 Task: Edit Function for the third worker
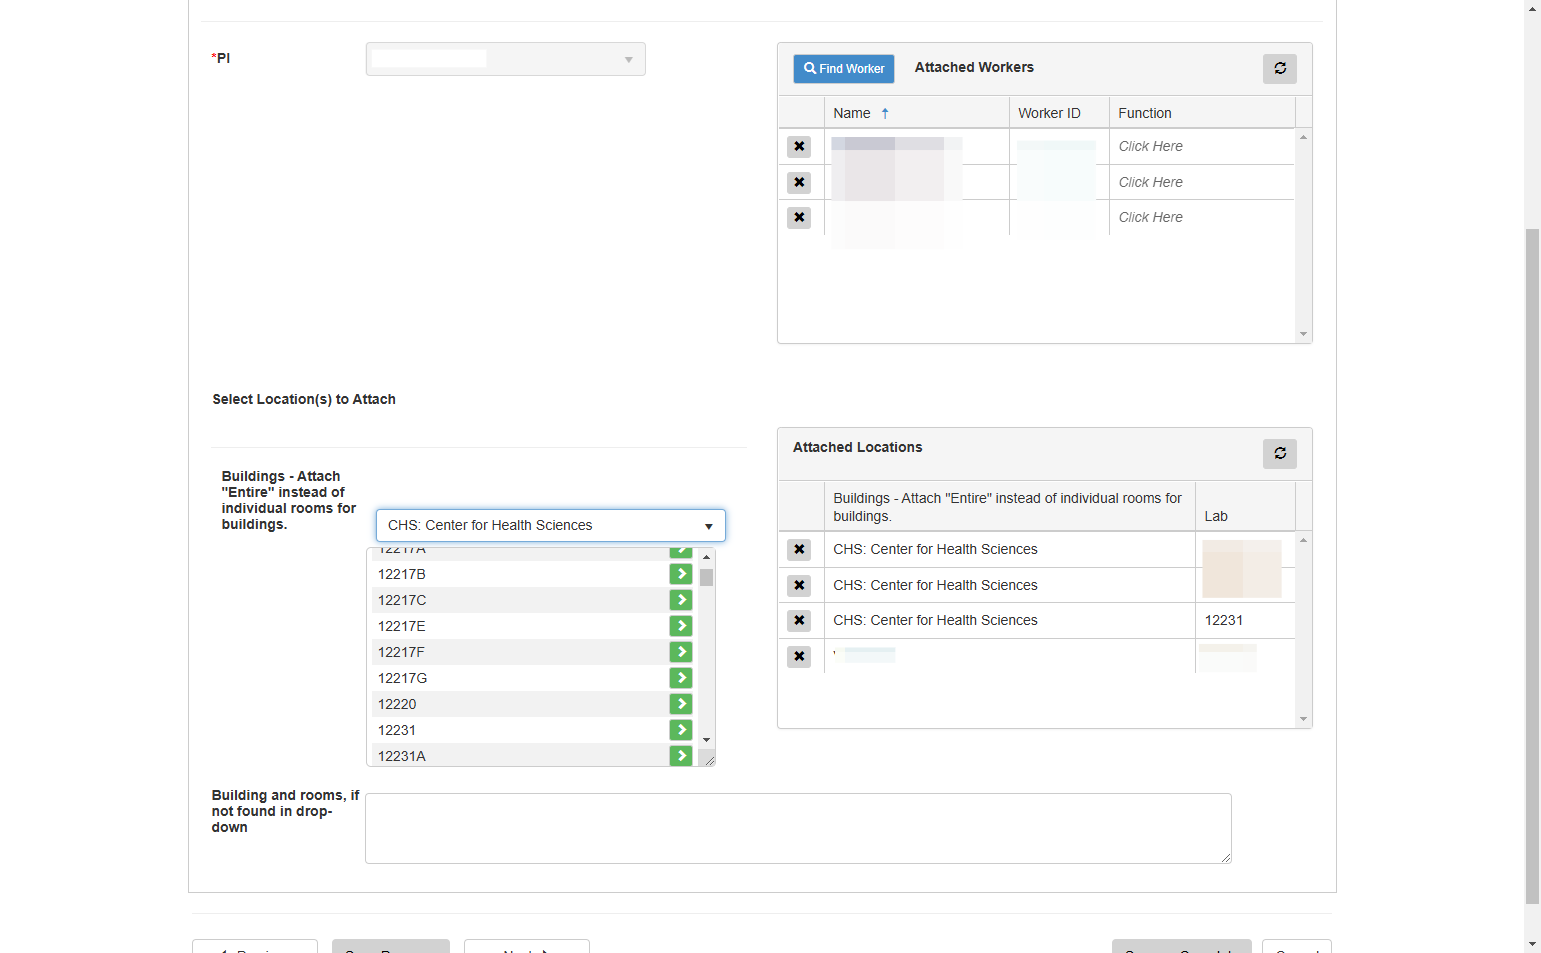pos(1150,217)
